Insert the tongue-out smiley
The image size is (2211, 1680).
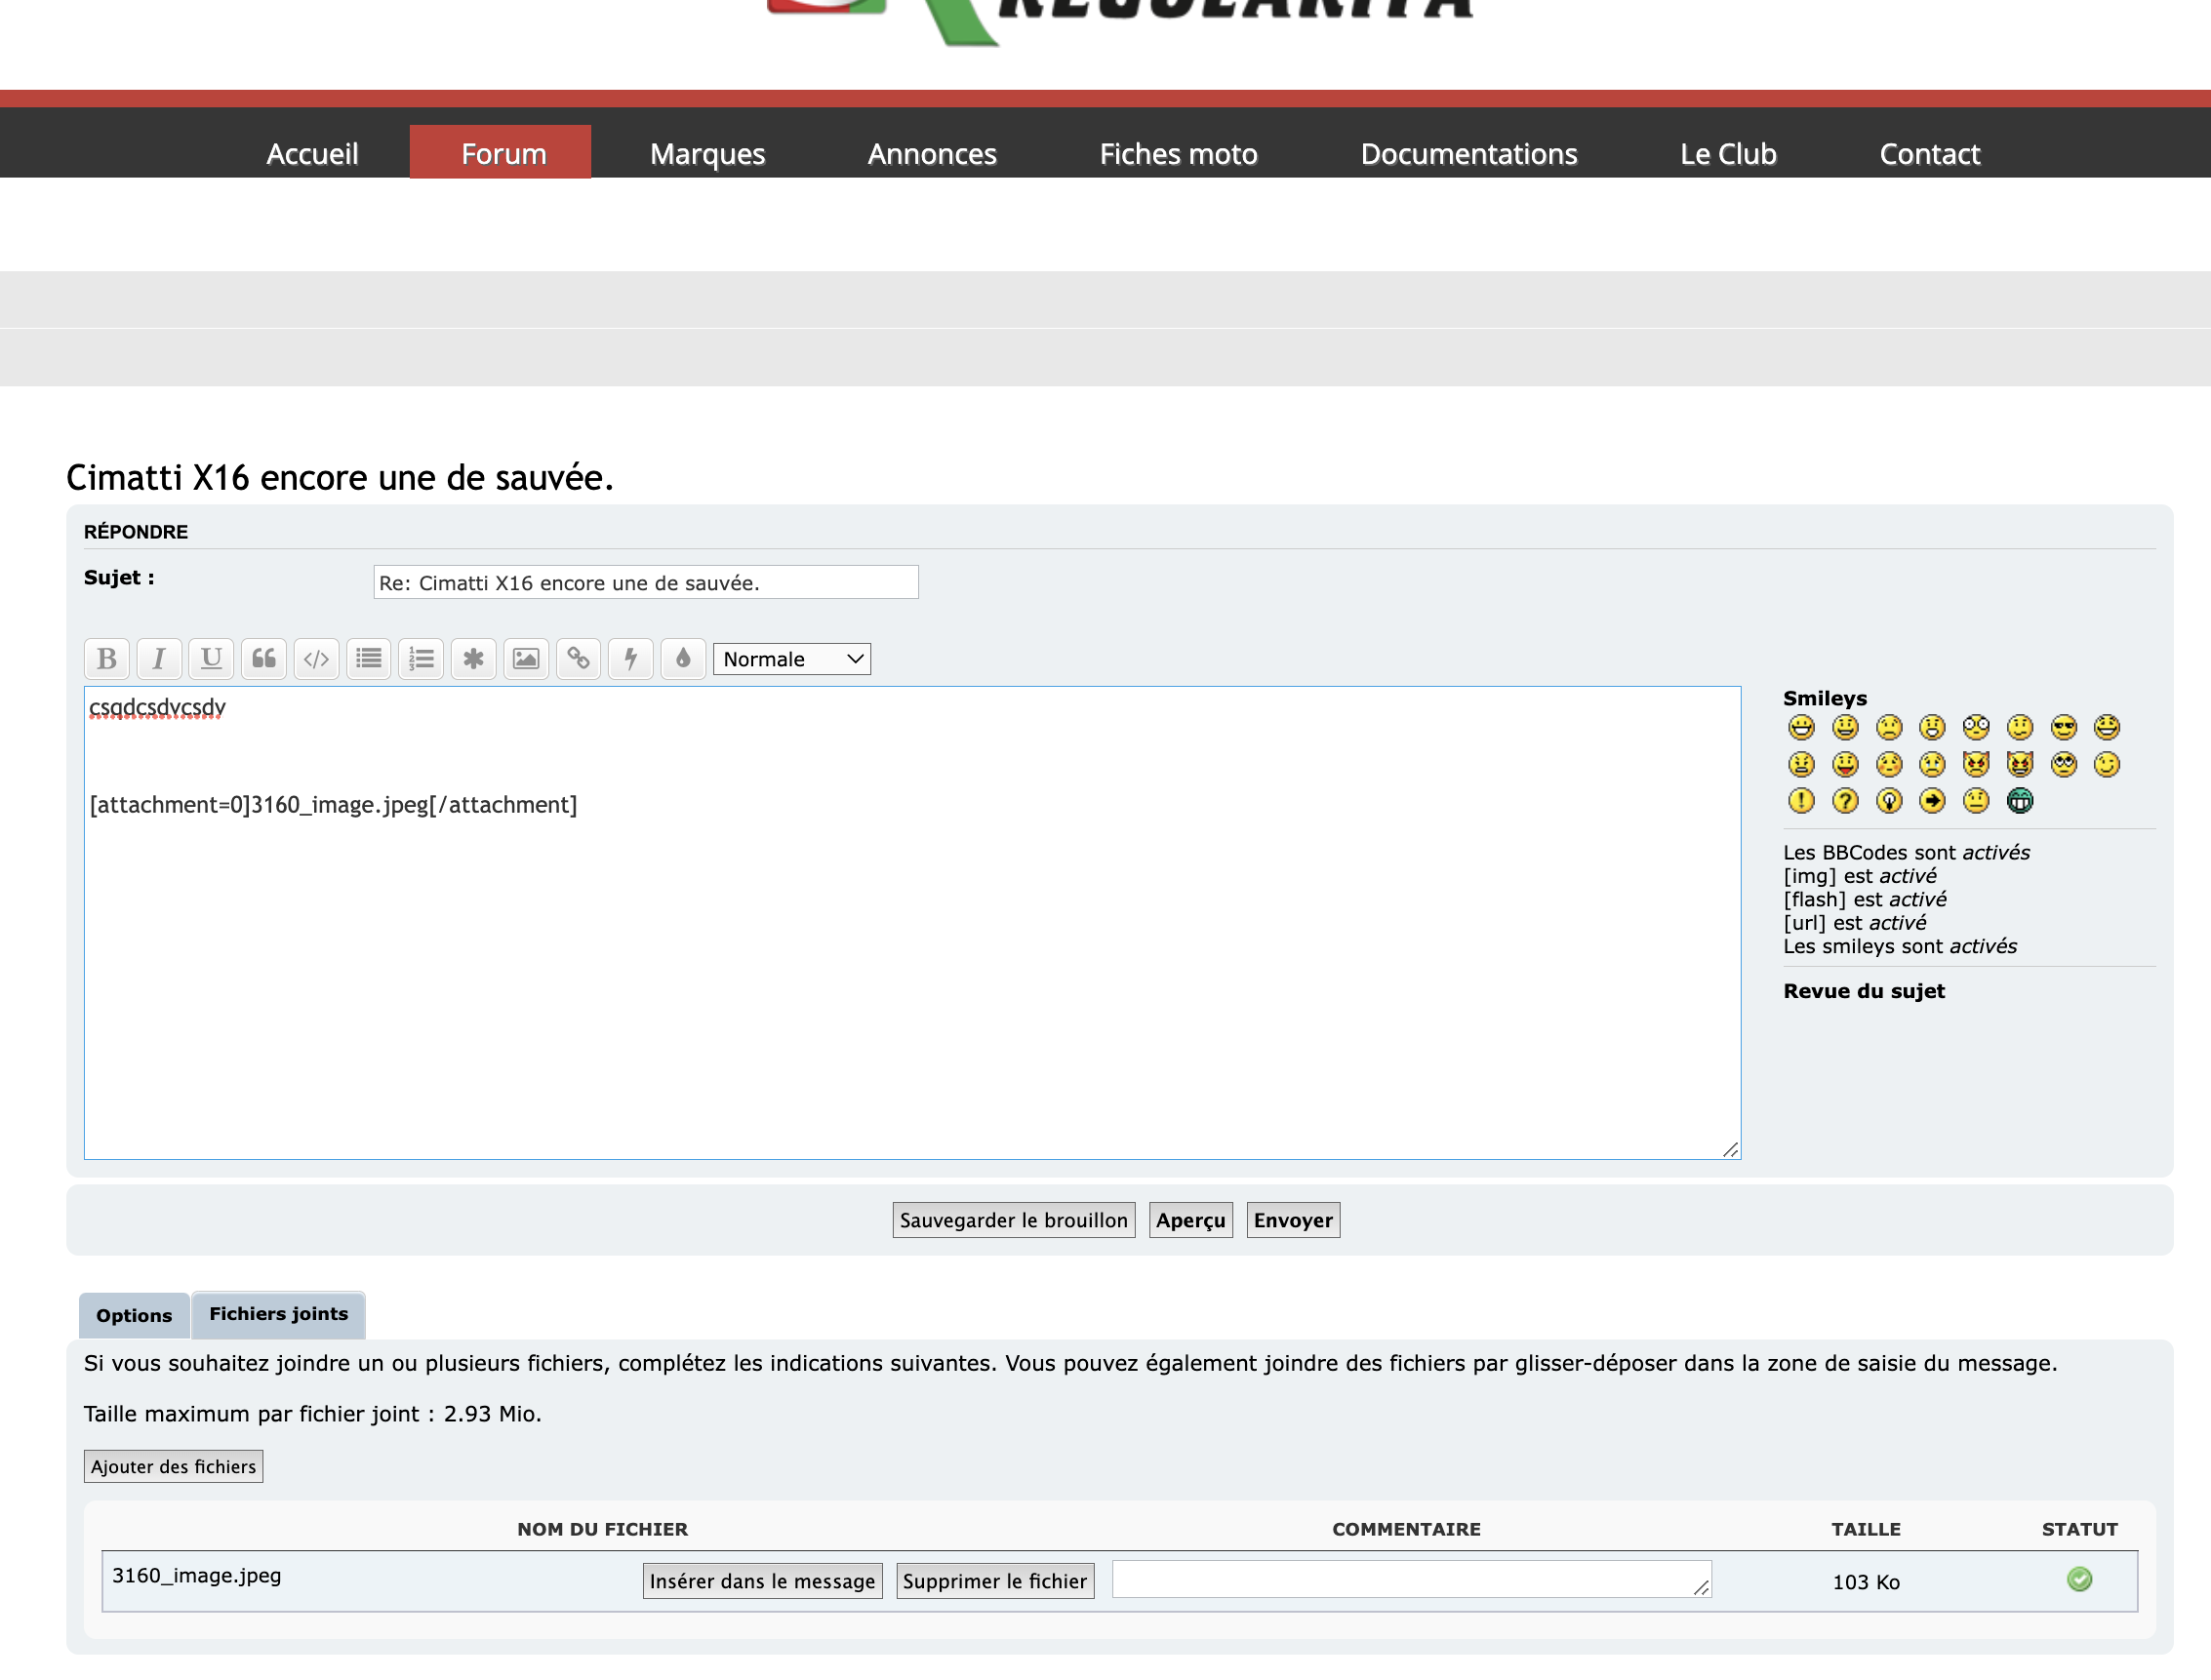point(1845,765)
